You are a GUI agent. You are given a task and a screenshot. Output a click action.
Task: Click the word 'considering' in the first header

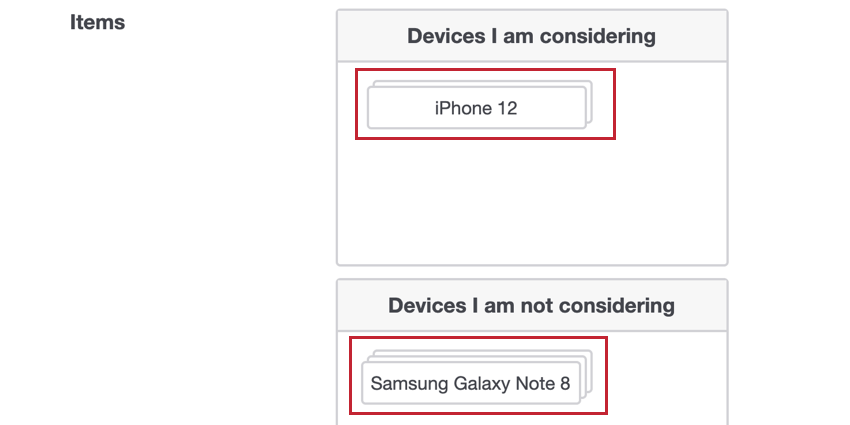(x=597, y=36)
